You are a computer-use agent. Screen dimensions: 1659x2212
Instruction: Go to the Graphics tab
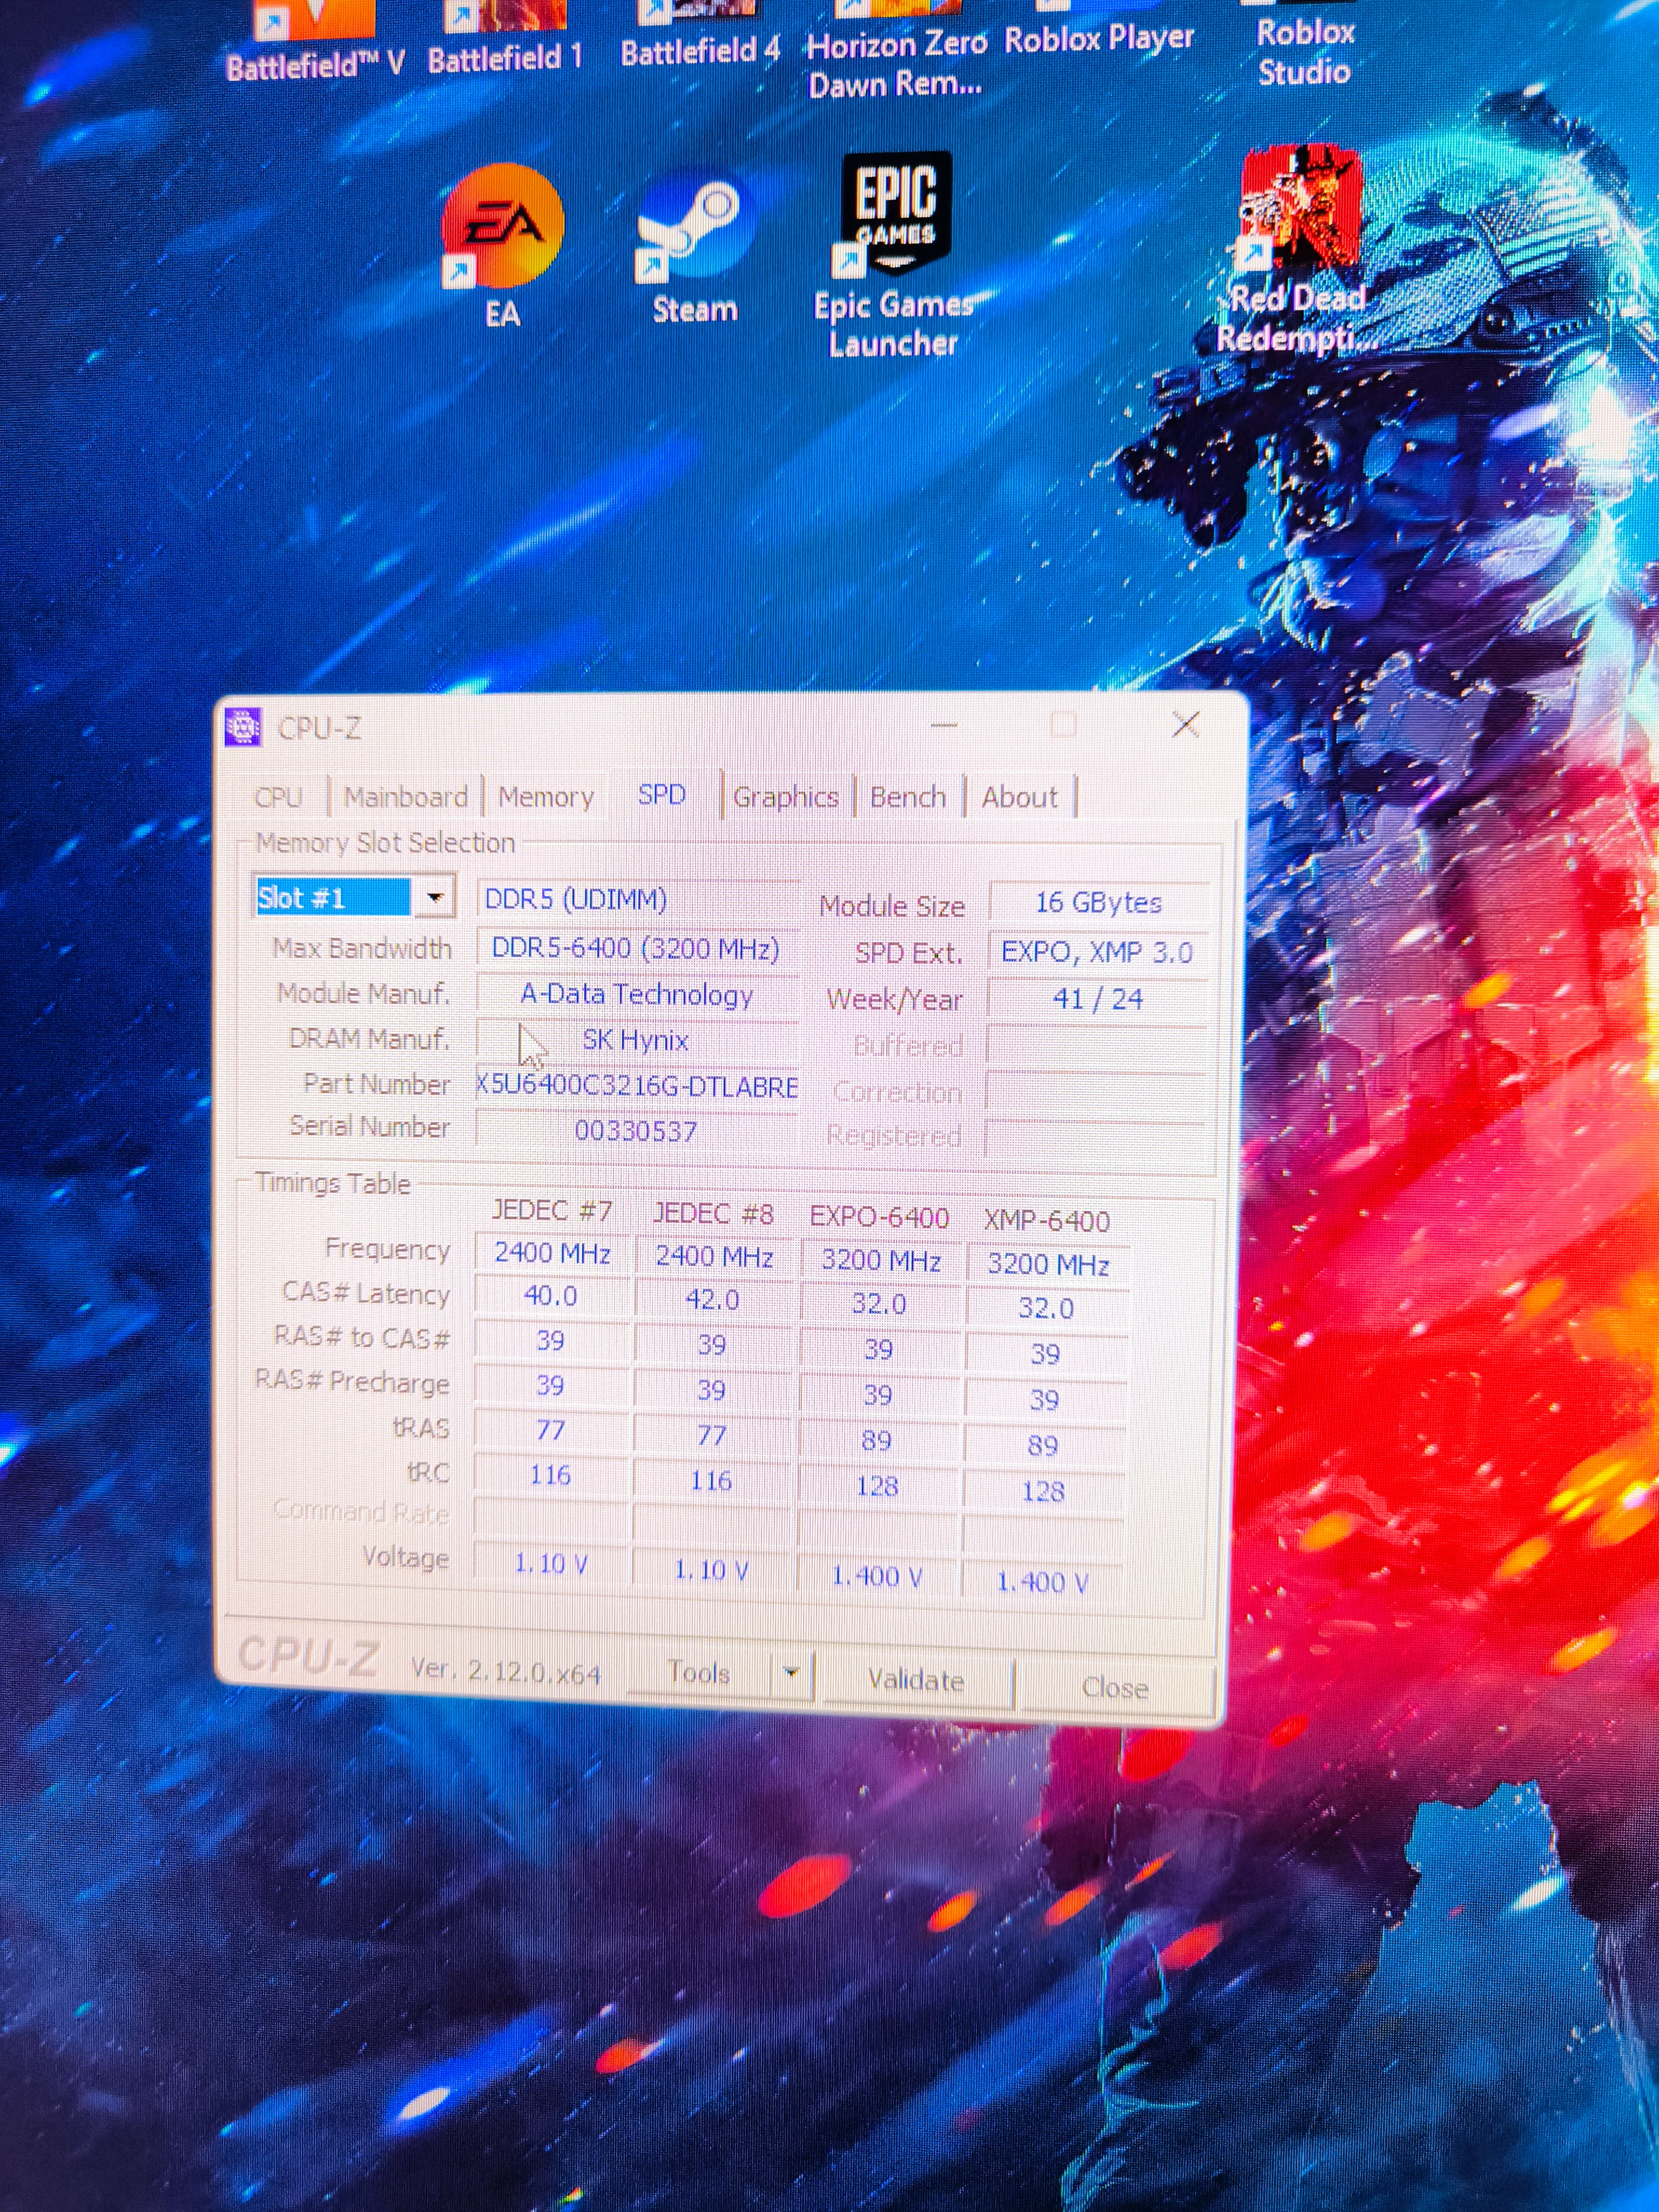tap(785, 797)
